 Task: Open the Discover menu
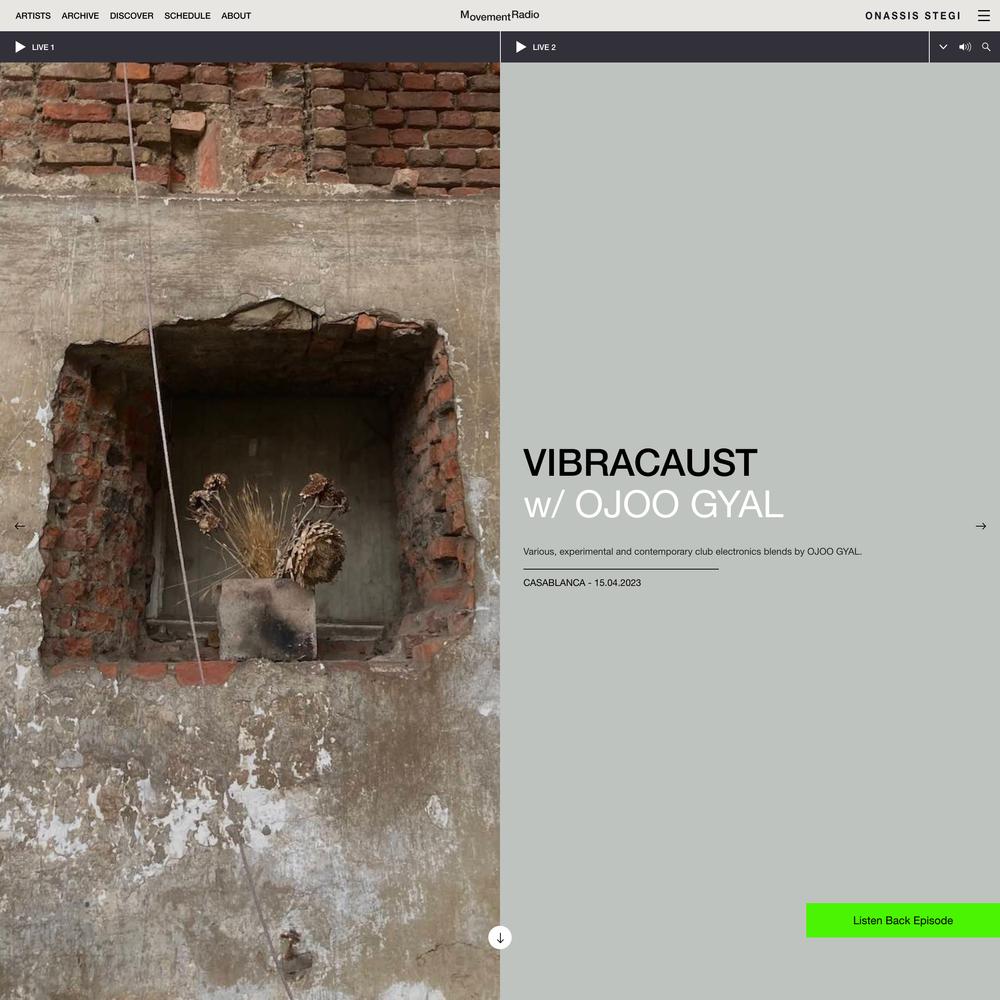131,15
